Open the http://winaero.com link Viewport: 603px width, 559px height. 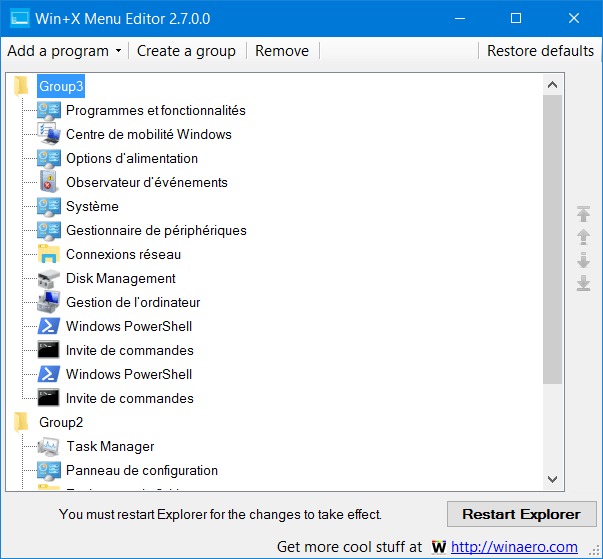click(514, 547)
